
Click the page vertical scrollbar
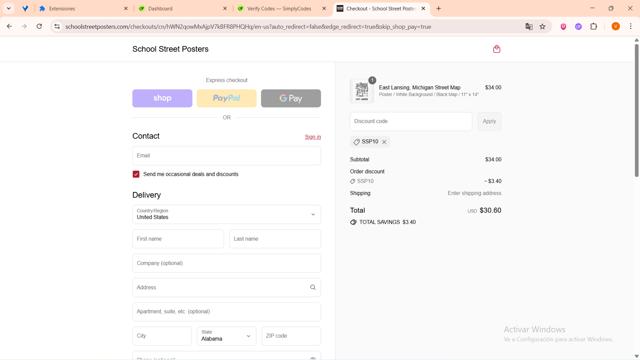click(636, 108)
